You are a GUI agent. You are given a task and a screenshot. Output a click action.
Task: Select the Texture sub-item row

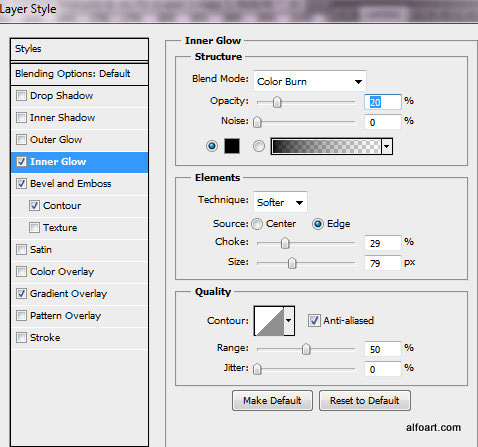point(79,228)
